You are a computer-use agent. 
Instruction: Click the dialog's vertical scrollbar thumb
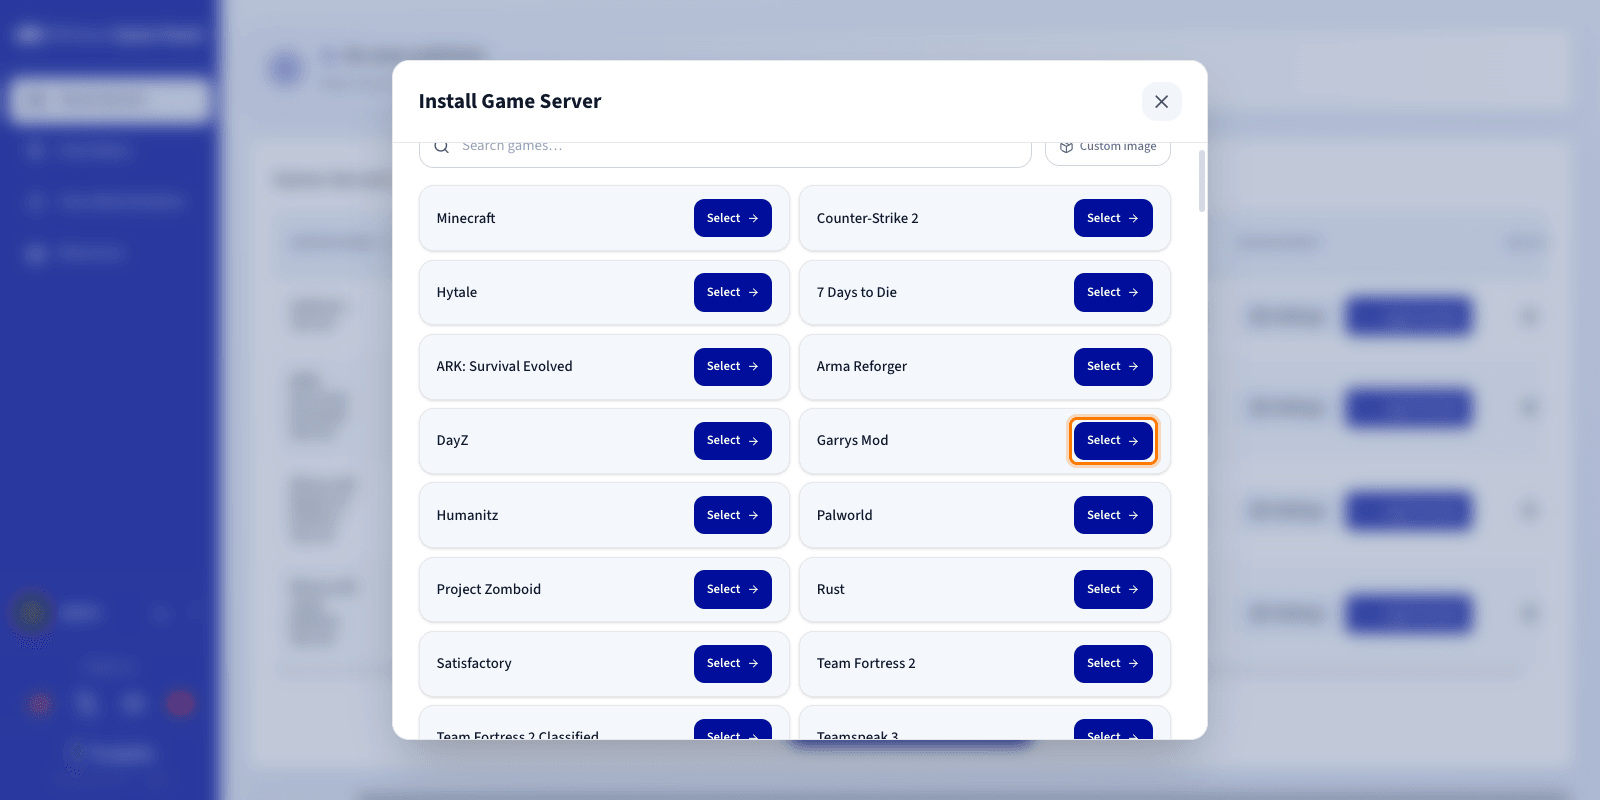click(1201, 181)
